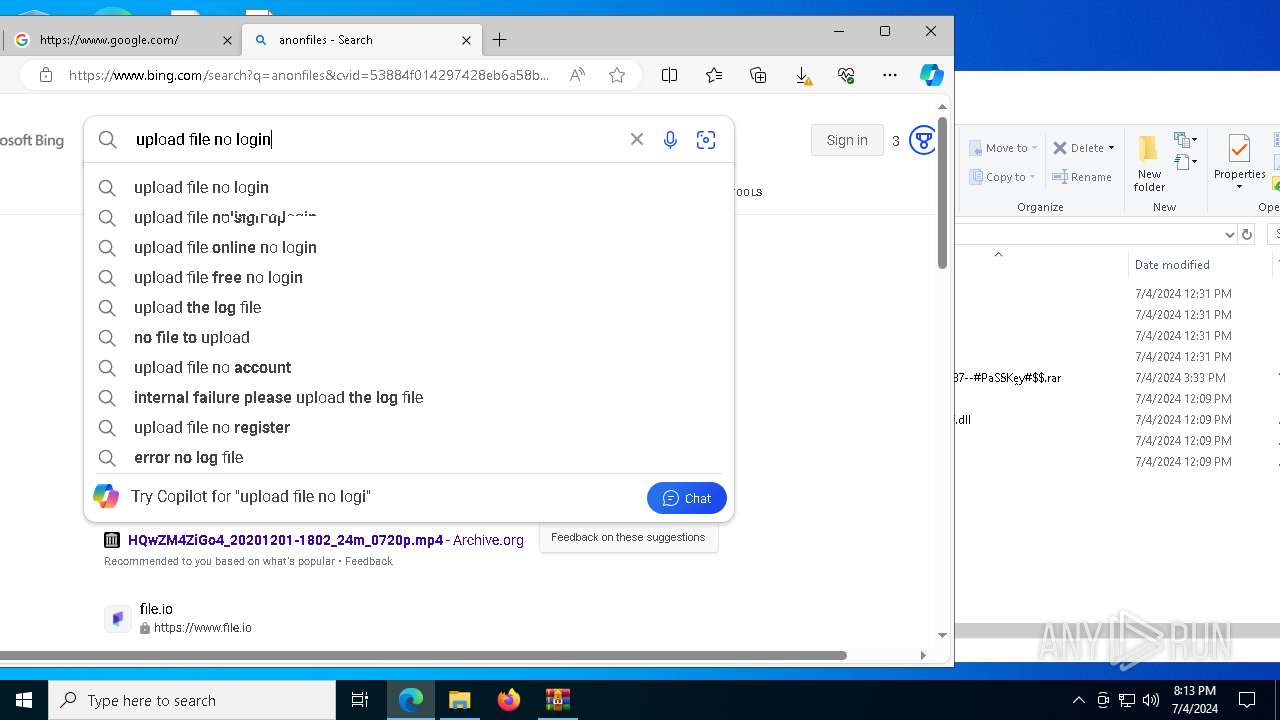The width and height of the screenshot is (1280, 720).
Task: Choose suggestion 'internal failure please upload the log file'
Action: click(x=408, y=397)
